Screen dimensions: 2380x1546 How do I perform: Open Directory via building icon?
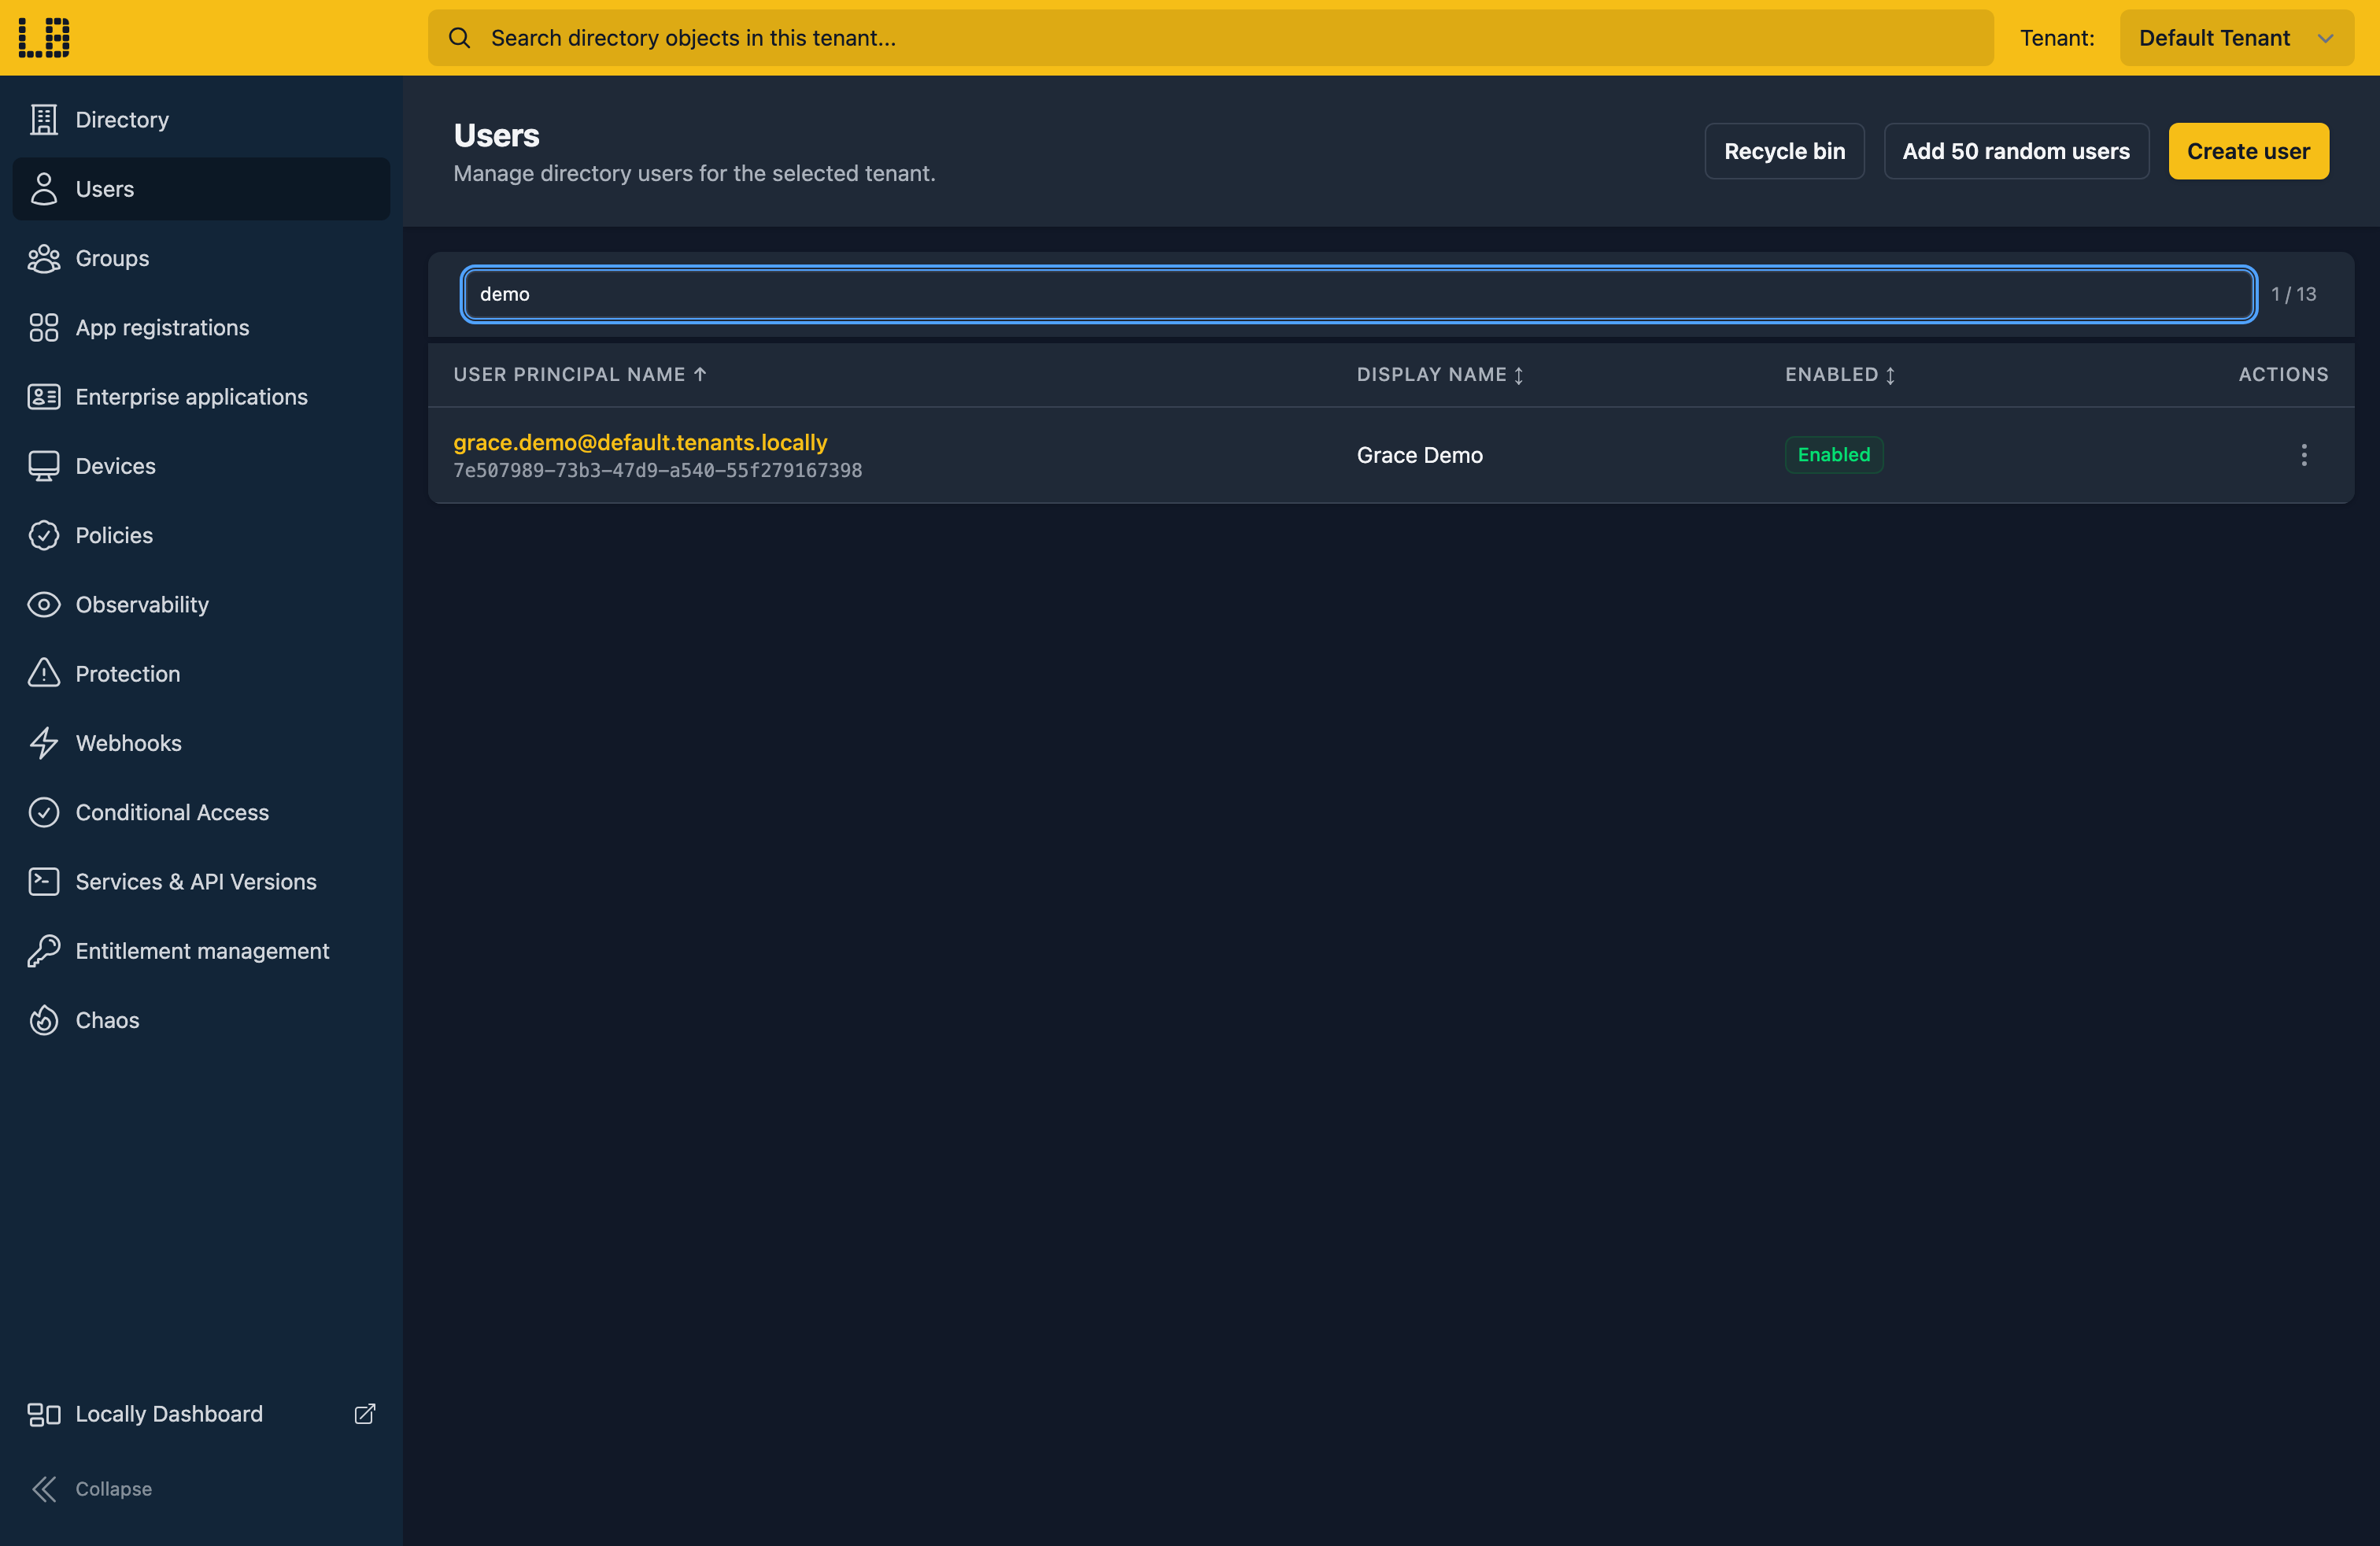point(44,119)
